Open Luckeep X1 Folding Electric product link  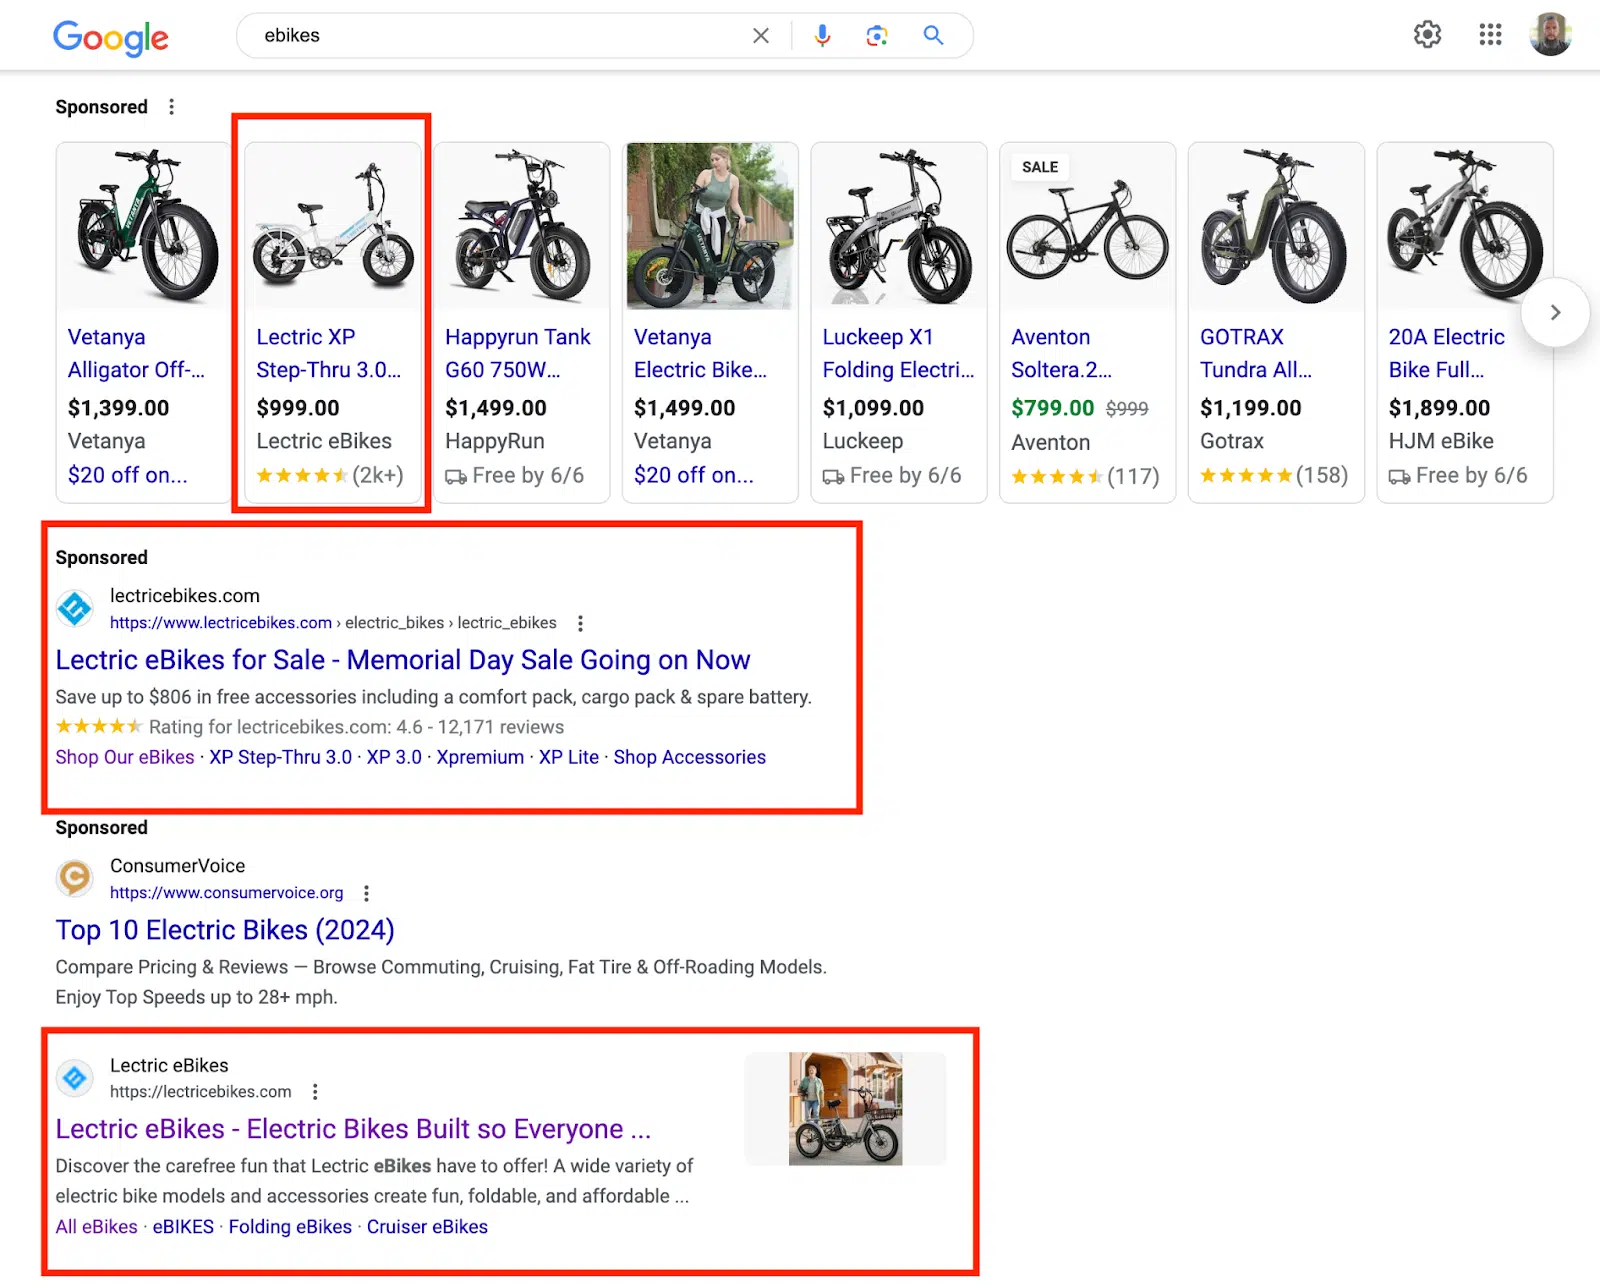(898, 354)
